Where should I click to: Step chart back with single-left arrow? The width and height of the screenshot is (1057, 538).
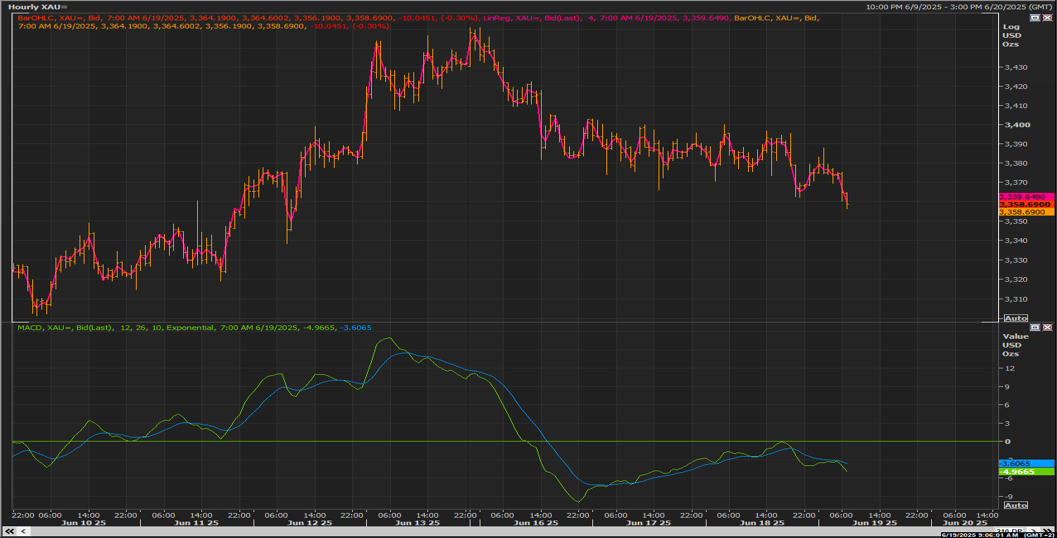23,531
